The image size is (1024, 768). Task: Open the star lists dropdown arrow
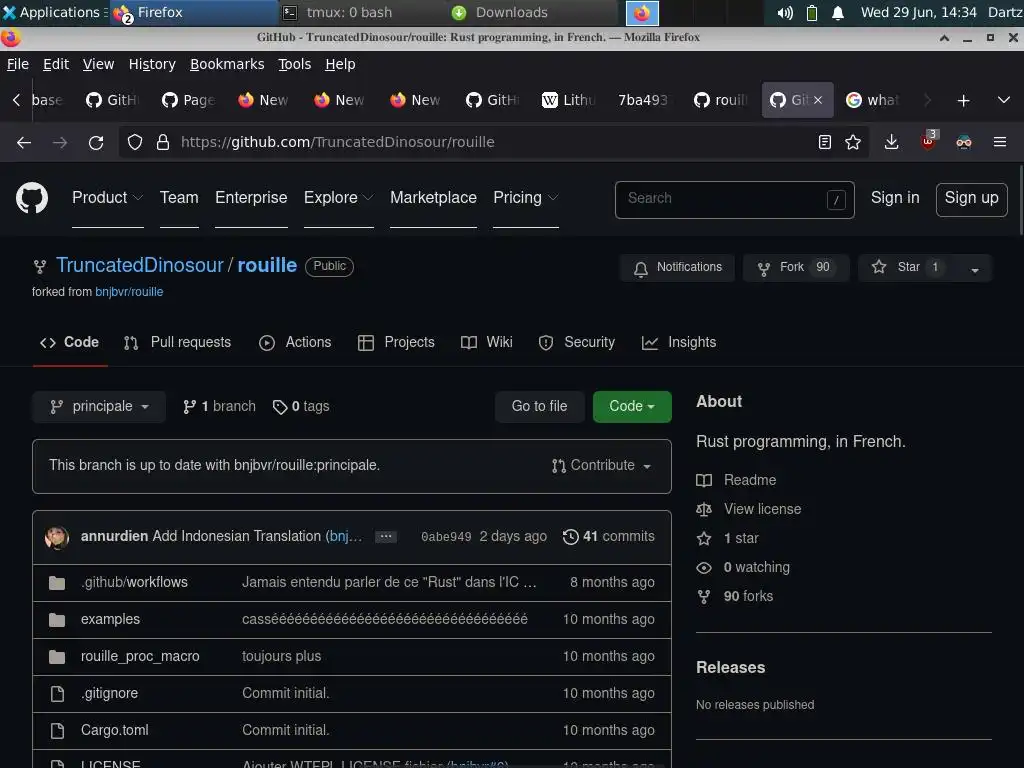pos(975,268)
